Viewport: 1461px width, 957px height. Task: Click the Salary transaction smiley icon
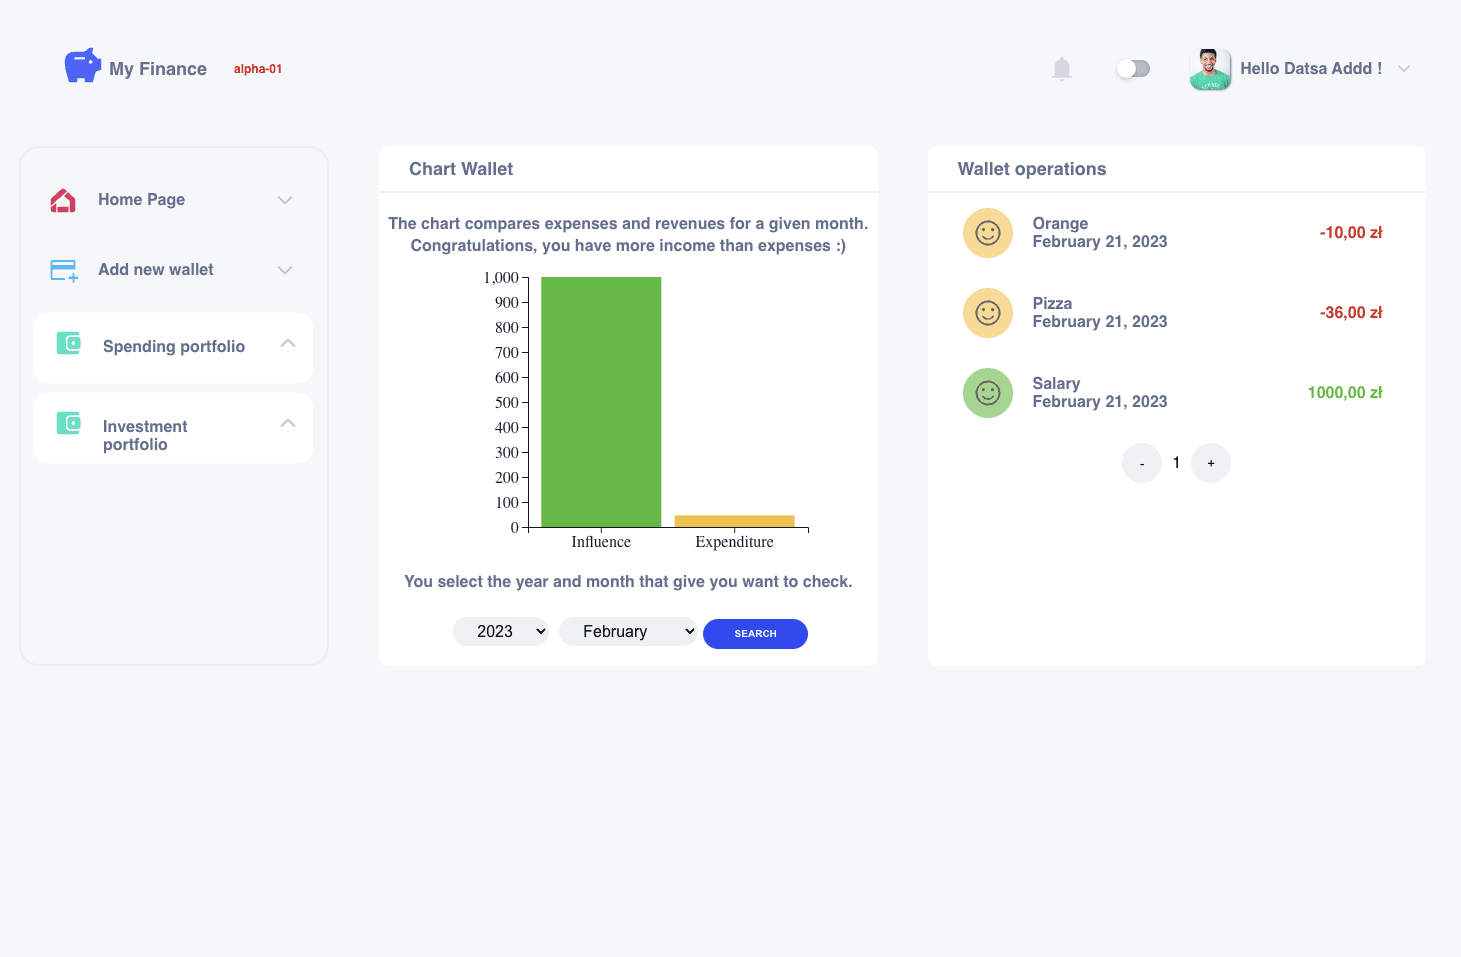tap(988, 393)
